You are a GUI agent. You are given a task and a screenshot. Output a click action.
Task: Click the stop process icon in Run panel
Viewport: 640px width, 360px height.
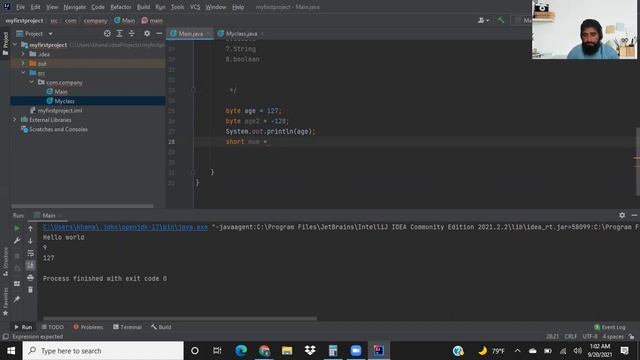click(x=17, y=256)
